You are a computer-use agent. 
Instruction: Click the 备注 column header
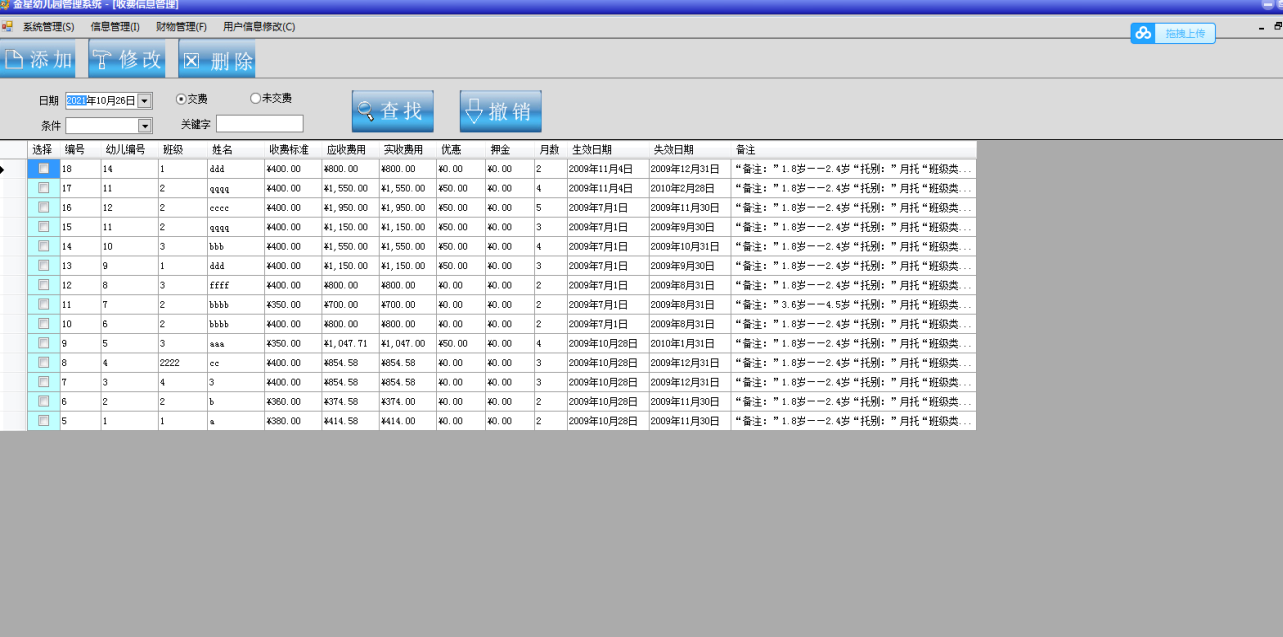pos(853,150)
